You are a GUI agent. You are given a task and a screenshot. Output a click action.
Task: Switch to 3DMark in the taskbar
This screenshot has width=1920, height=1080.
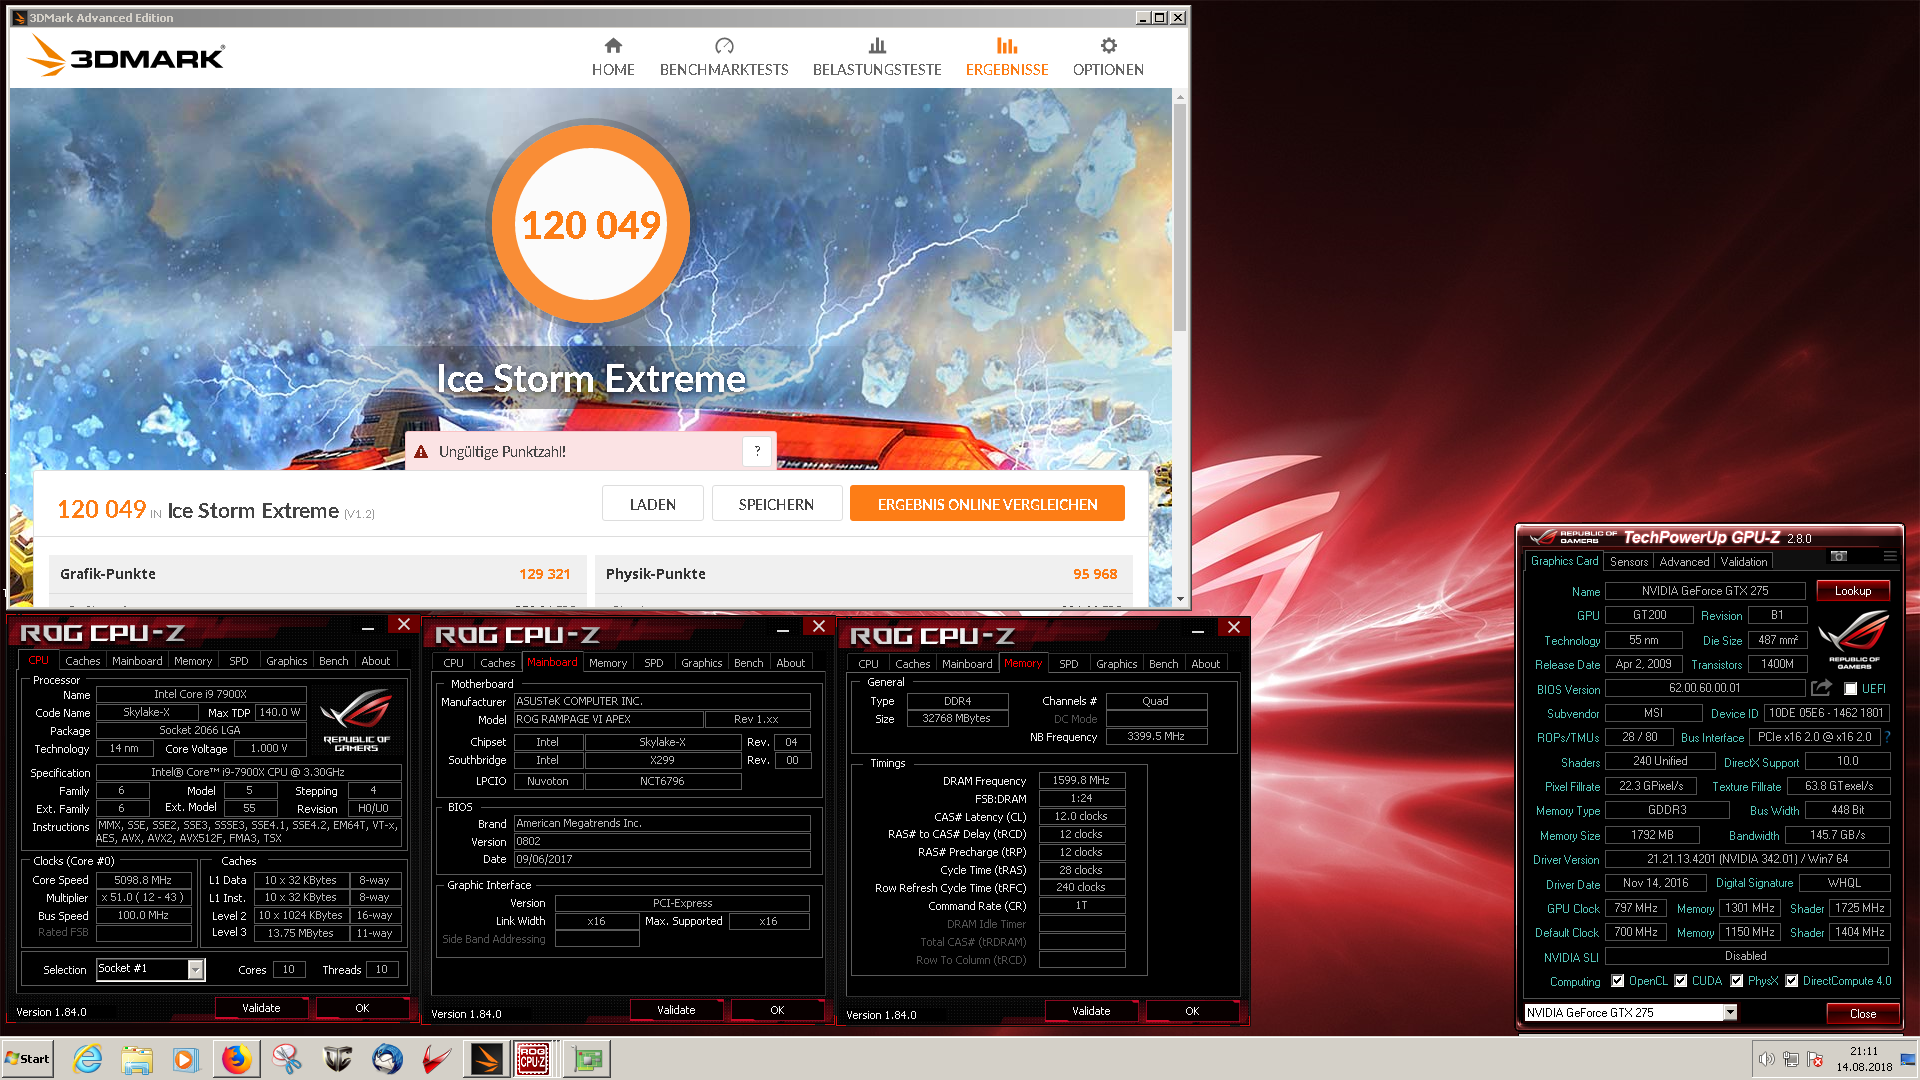486,1059
